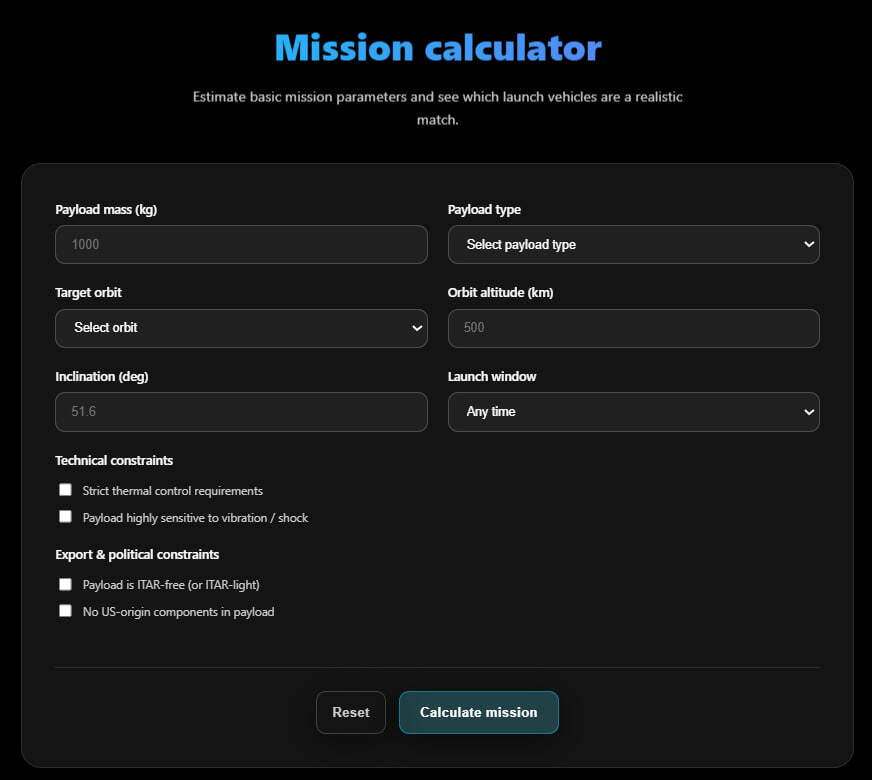
Task: Open the Payload type dropdown
Action: tap(633, 244)
